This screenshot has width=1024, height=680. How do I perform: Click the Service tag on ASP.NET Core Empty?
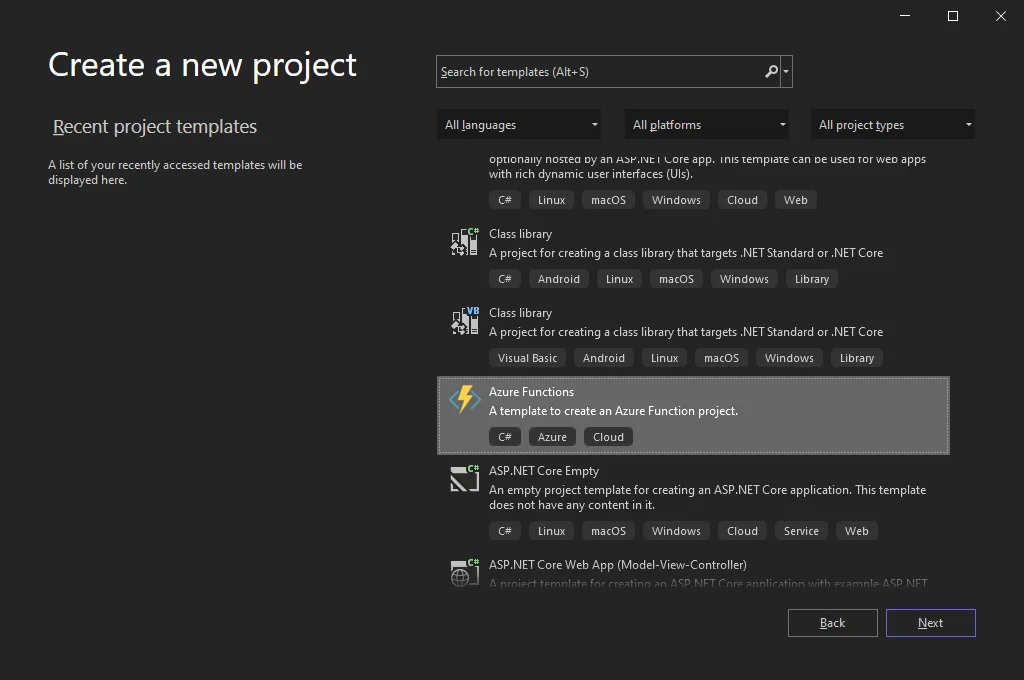[801, 531]
